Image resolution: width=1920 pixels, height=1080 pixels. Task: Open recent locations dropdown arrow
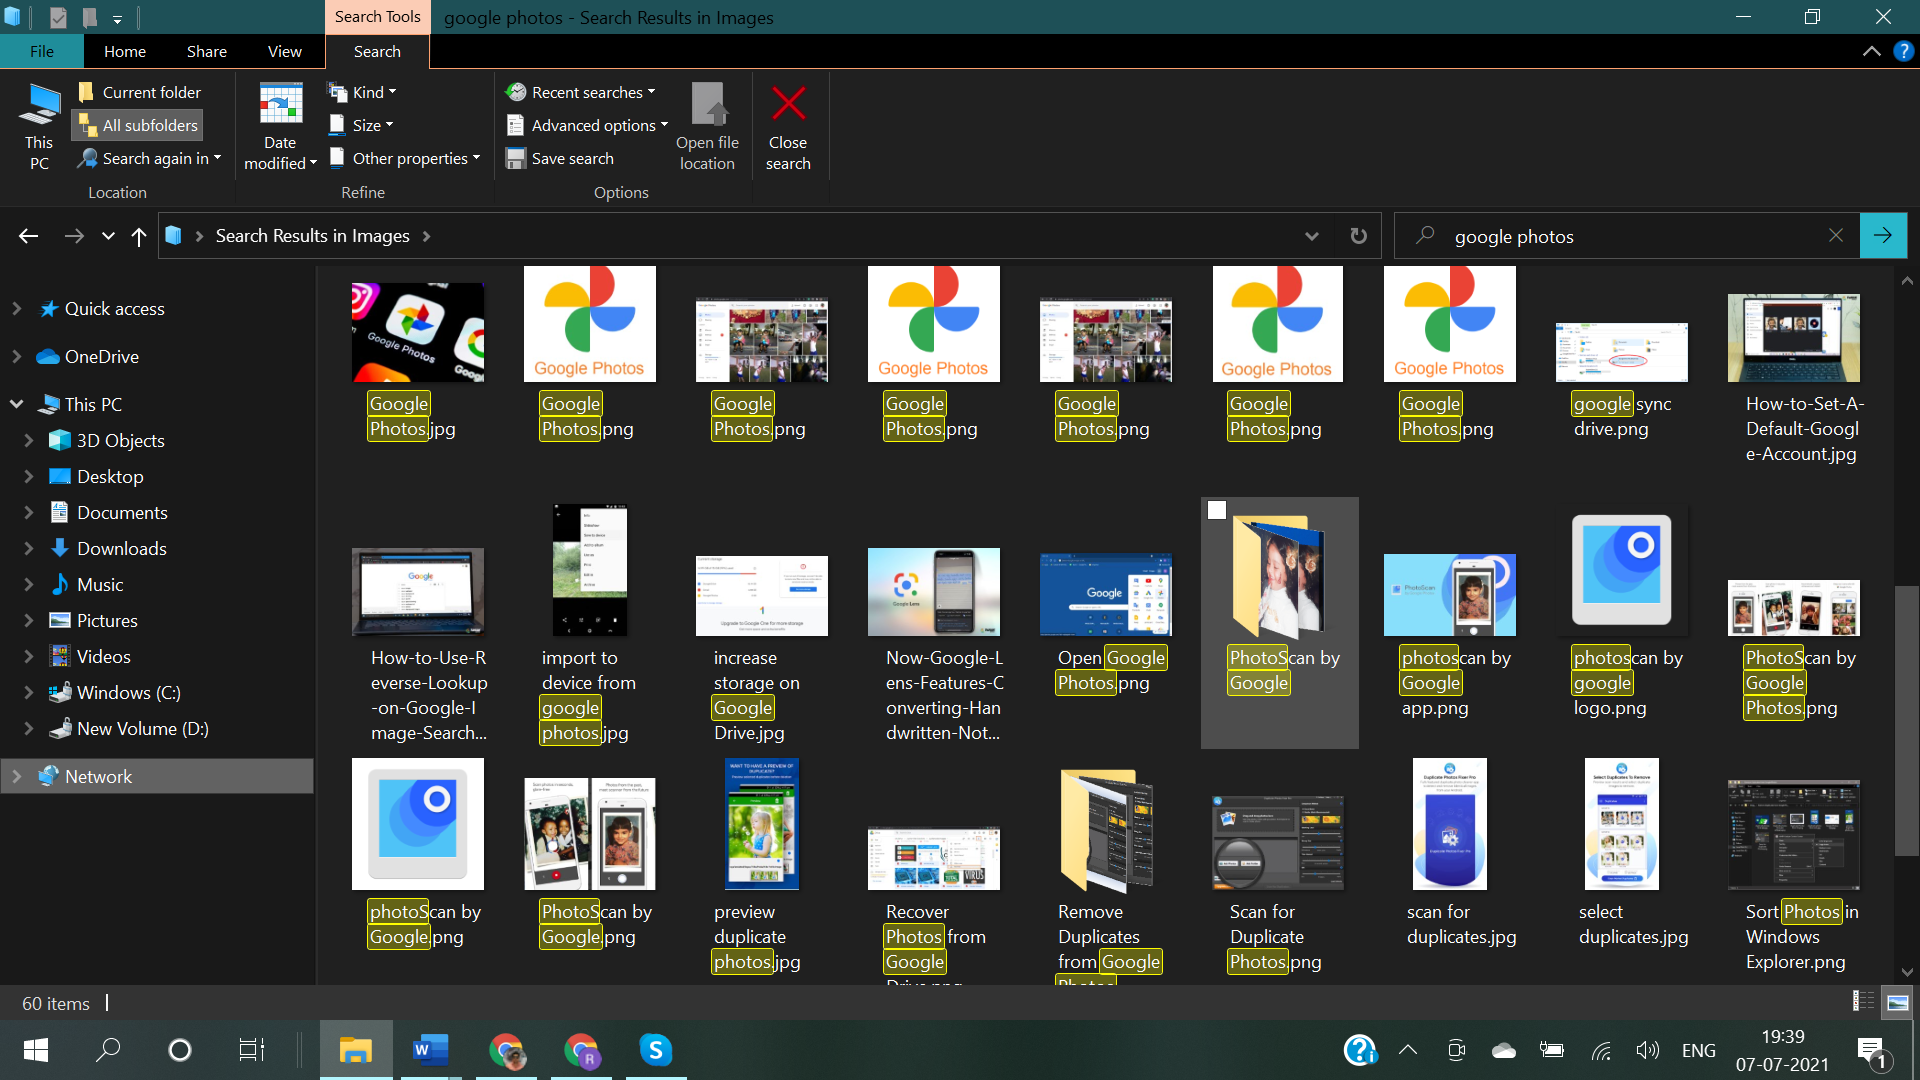click(x=108, y=236)
